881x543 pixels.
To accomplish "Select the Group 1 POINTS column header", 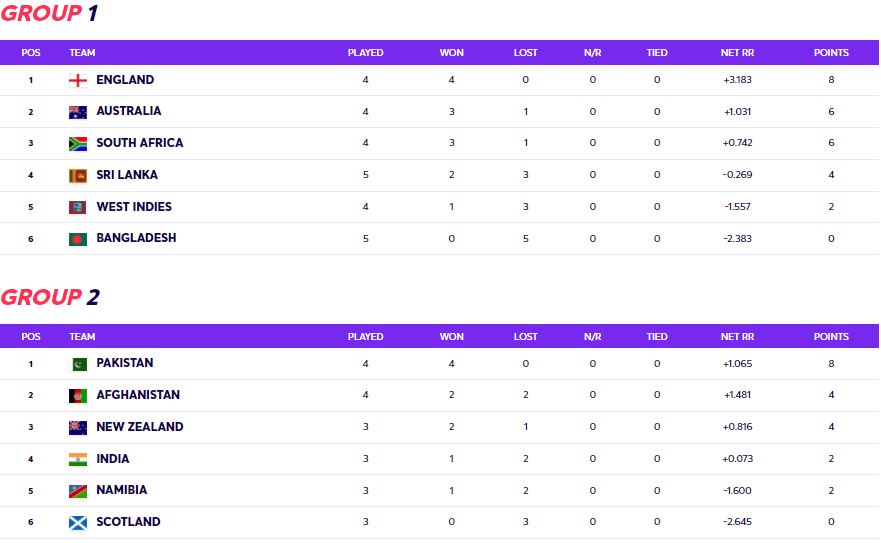I will point(831,53).
